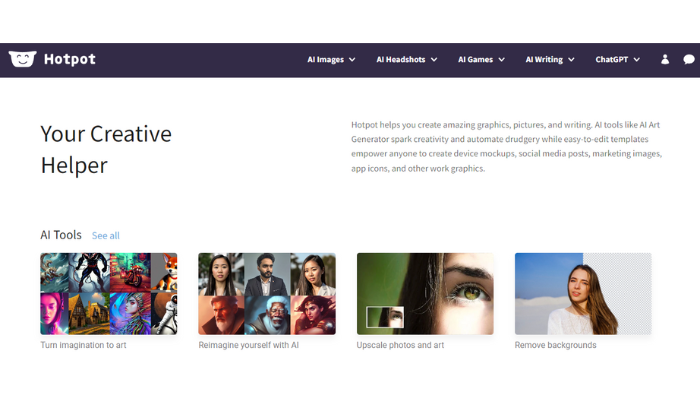Open the green eye upscaler thumbnail

(x=425, y=294)
